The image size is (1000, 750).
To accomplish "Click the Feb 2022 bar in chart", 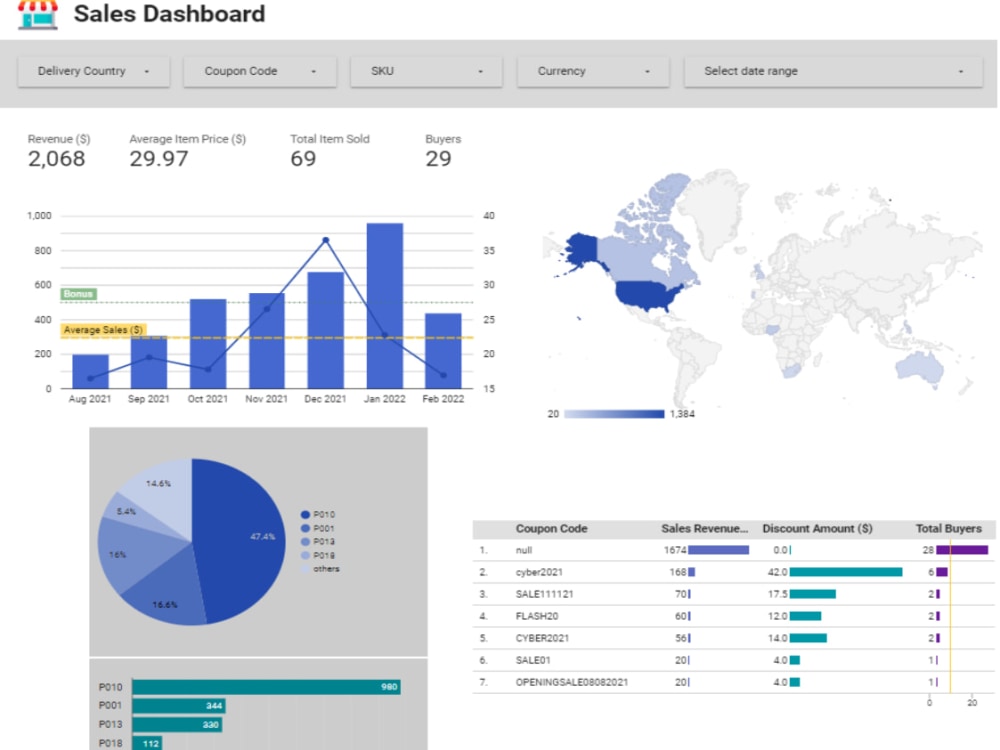I will (443, 351).
